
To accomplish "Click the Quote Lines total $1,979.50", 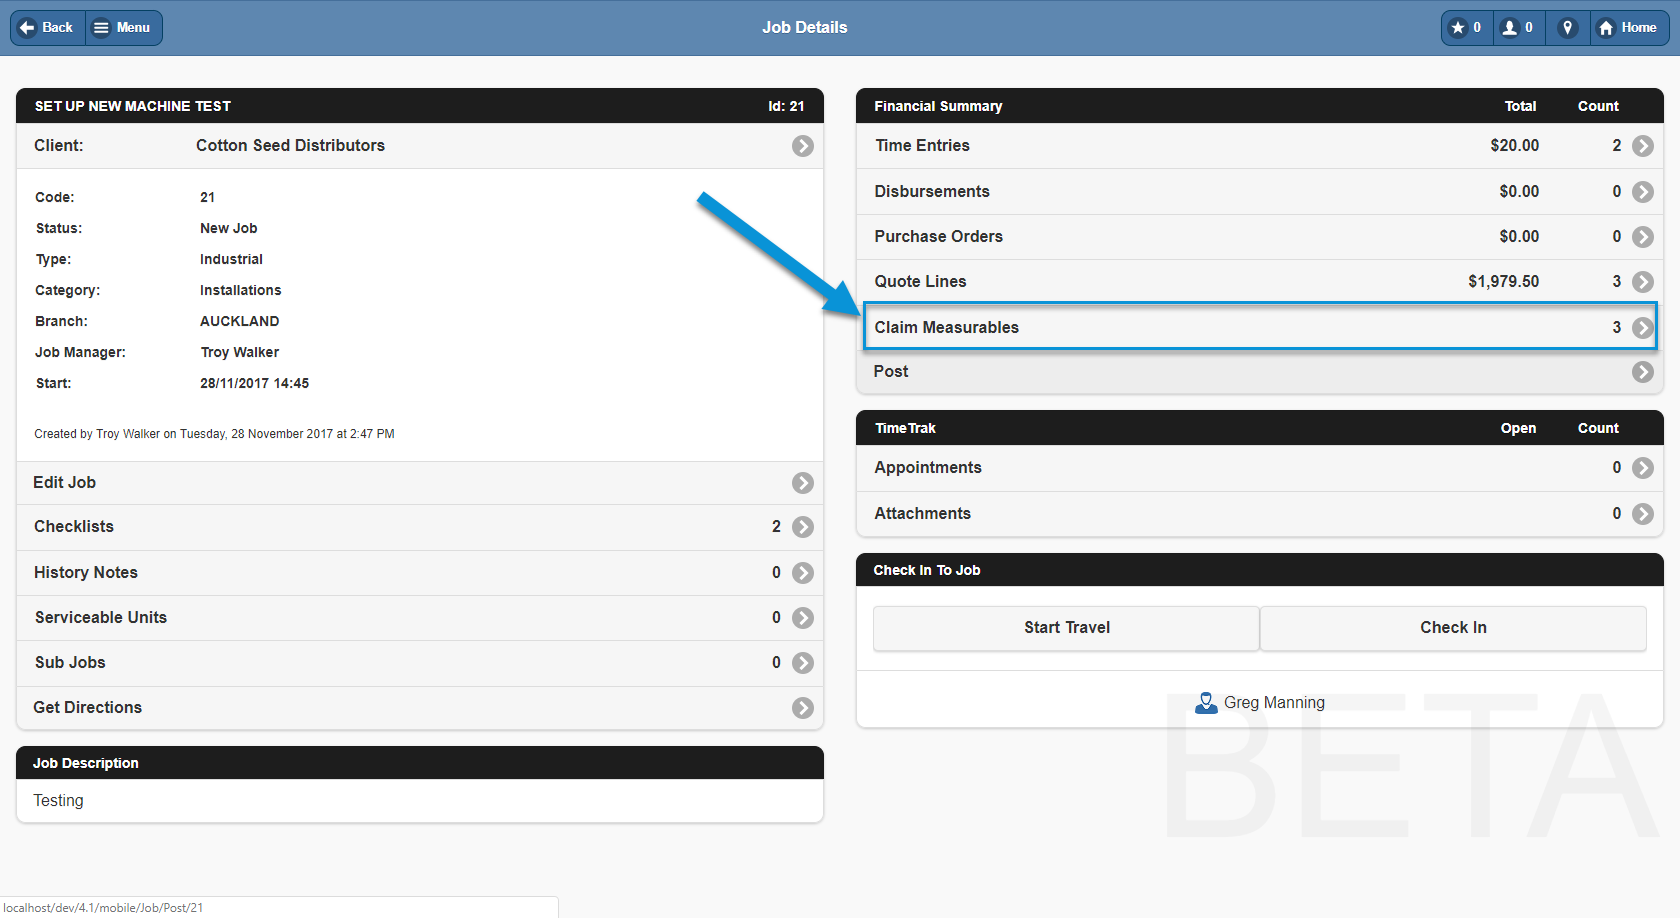I will click(x=1503, y=282).
